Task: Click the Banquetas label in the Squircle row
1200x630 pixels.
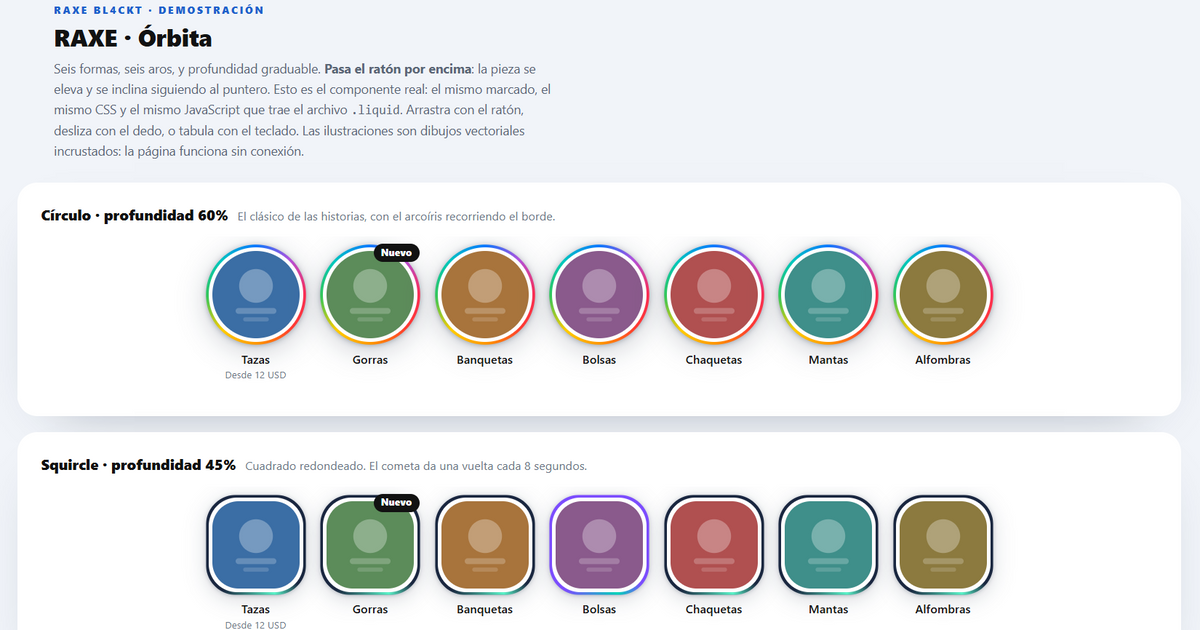Action: coord(485,610)
